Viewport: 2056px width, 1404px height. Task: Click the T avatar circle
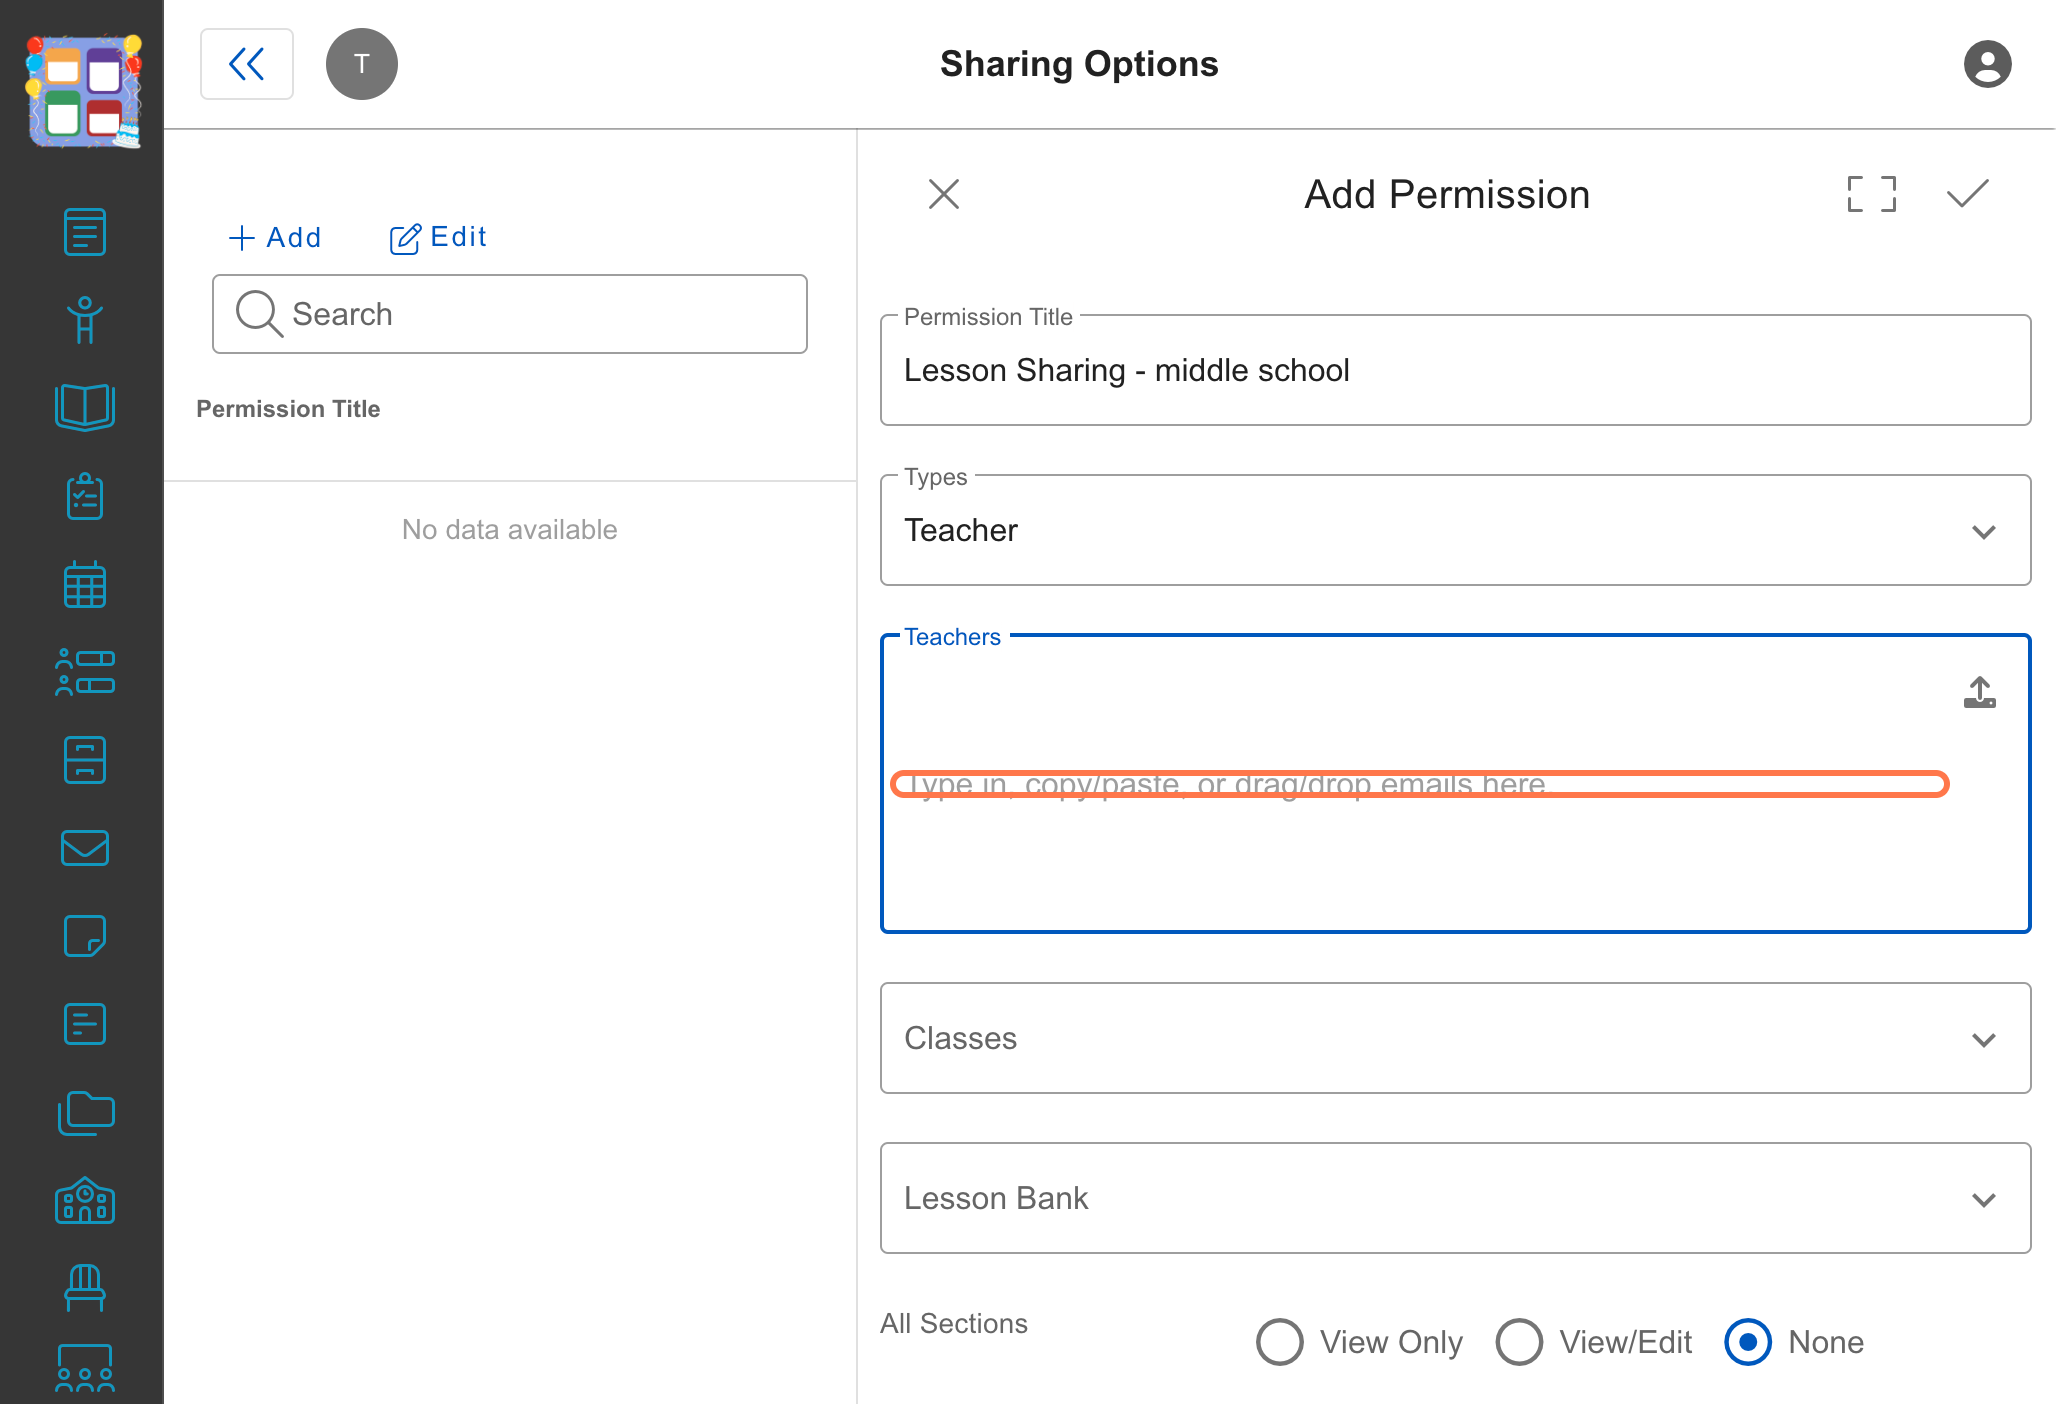pyautogui.click(x=362, y=64)
